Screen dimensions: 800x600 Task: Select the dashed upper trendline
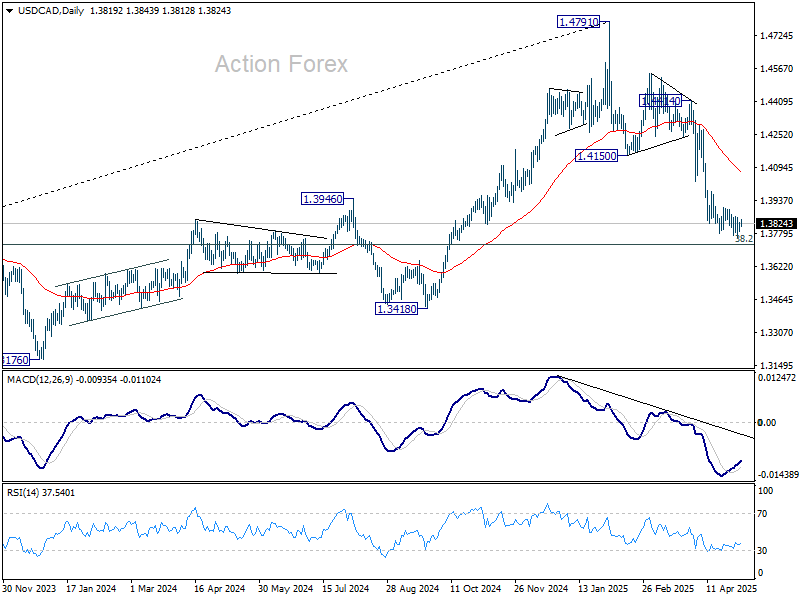pos(306,116)
